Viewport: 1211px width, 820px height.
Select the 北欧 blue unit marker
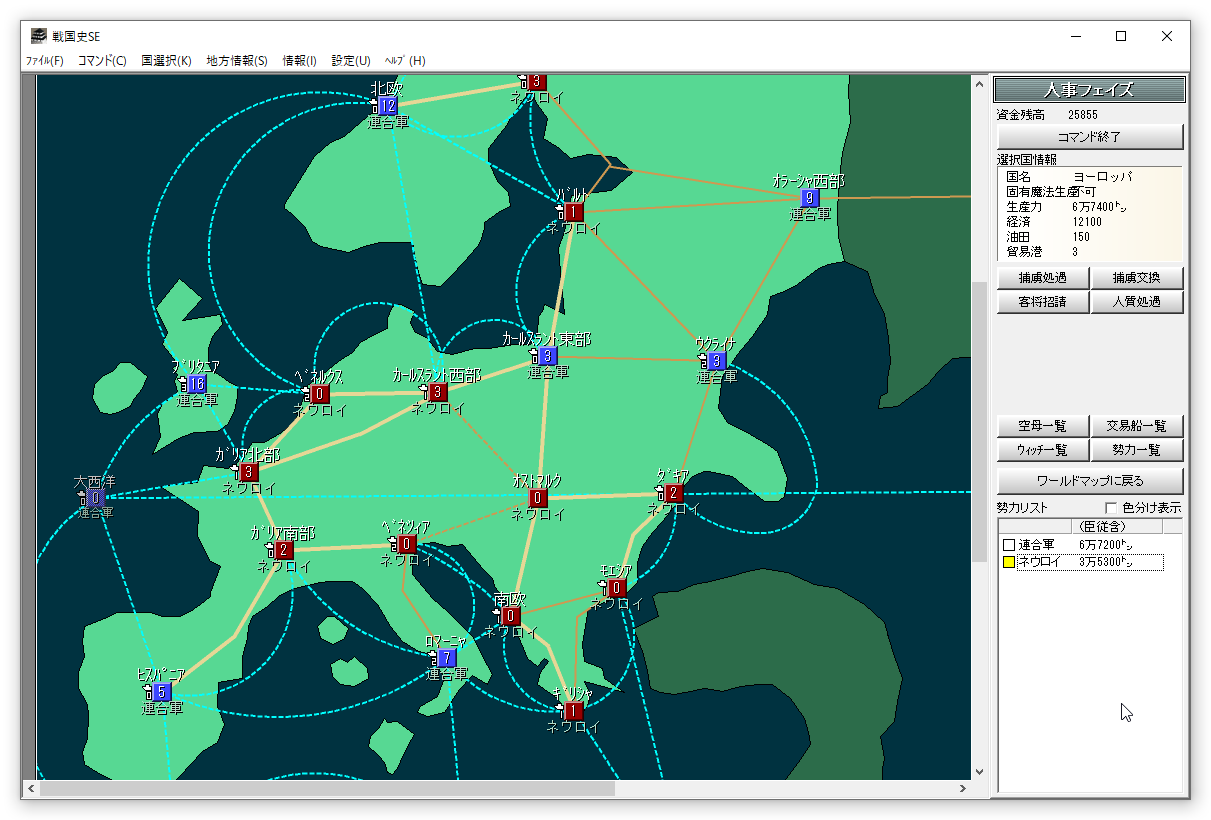click(387, 106)
